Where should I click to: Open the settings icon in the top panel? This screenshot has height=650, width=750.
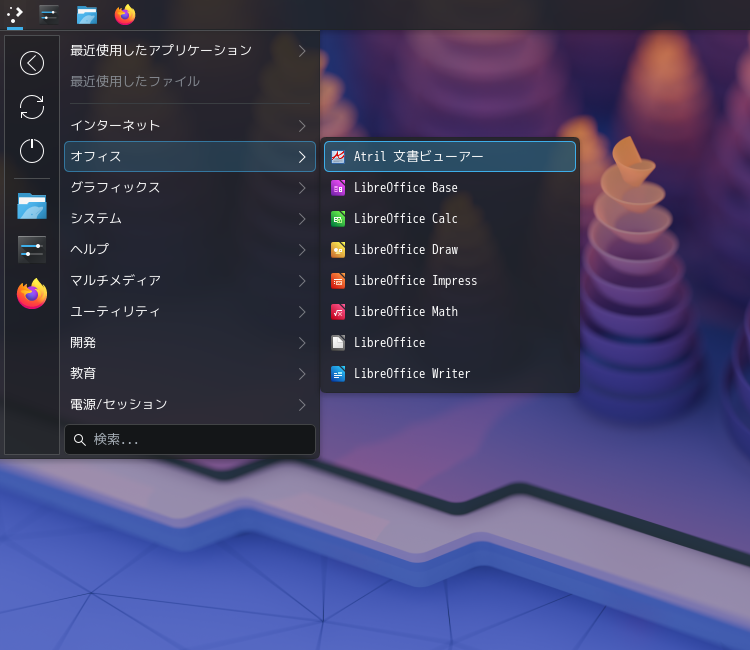pos(49,15)
